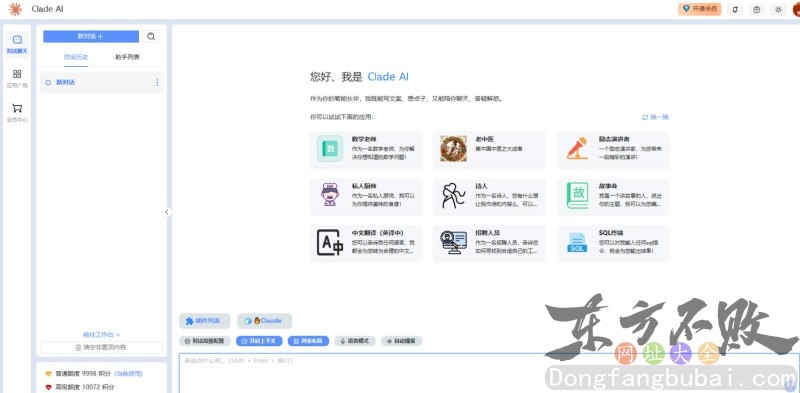Image resolution: width=800 pixels, height=393 pixels.
Task: Click the 故事会 card title text
Action: pyautogui.click(x=608, y=186)
